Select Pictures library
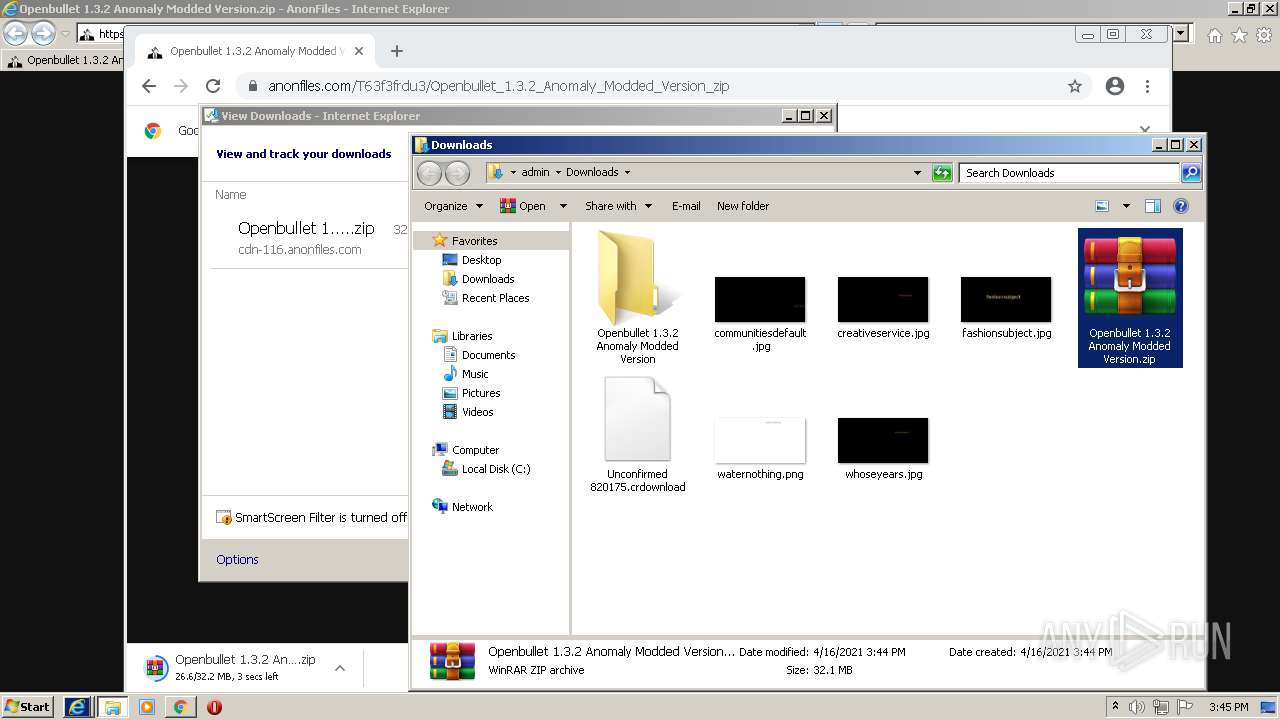Screen dimensions: 1280x720 tap(481, 393)
